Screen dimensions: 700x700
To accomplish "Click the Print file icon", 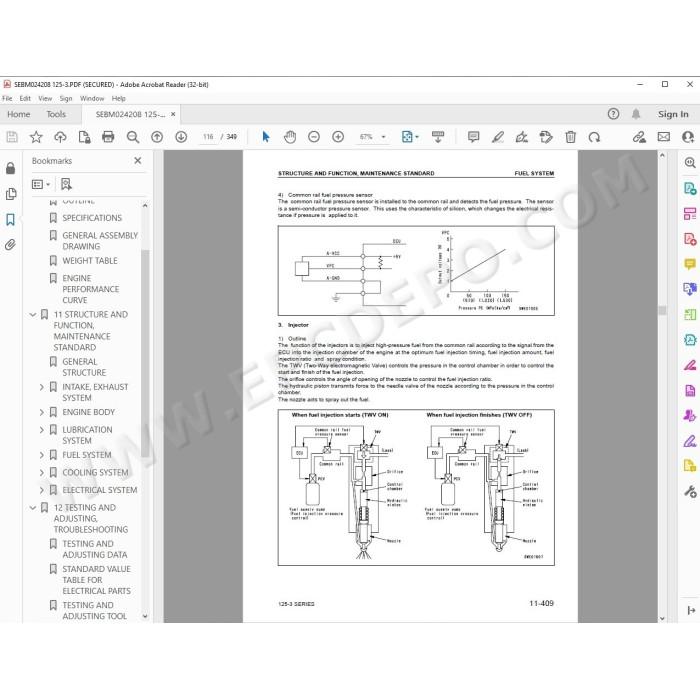I will coord(108,137).
